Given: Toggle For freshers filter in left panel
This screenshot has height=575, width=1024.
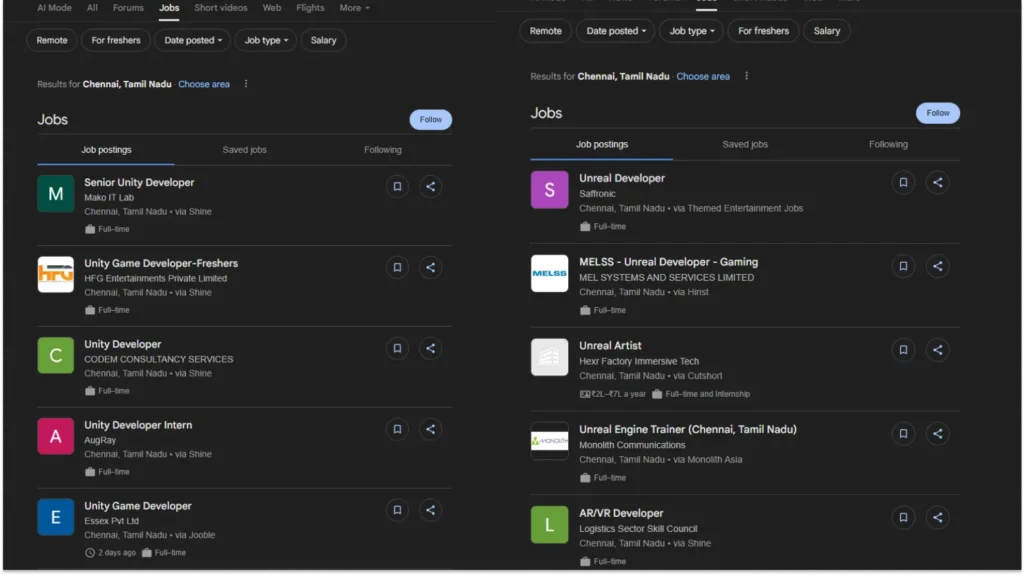Looking at the screenshot, I should pyautogui.click(x=116, y=41).
